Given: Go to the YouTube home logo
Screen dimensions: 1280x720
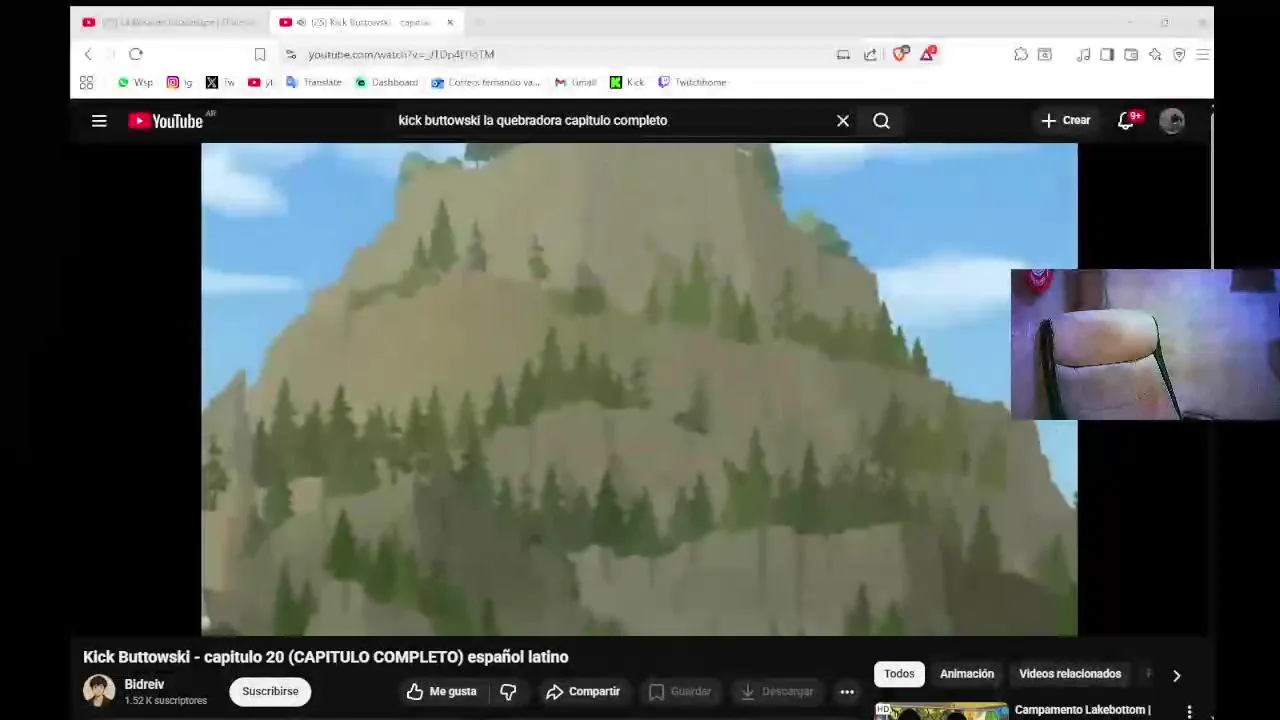Looking at the screenshot, I should tap(166, 121).
